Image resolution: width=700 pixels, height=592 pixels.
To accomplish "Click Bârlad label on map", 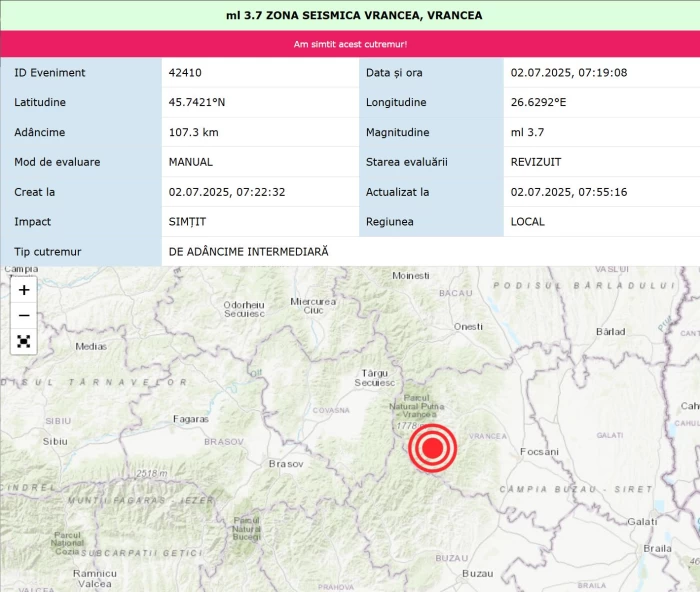I will tap(610, 332).
